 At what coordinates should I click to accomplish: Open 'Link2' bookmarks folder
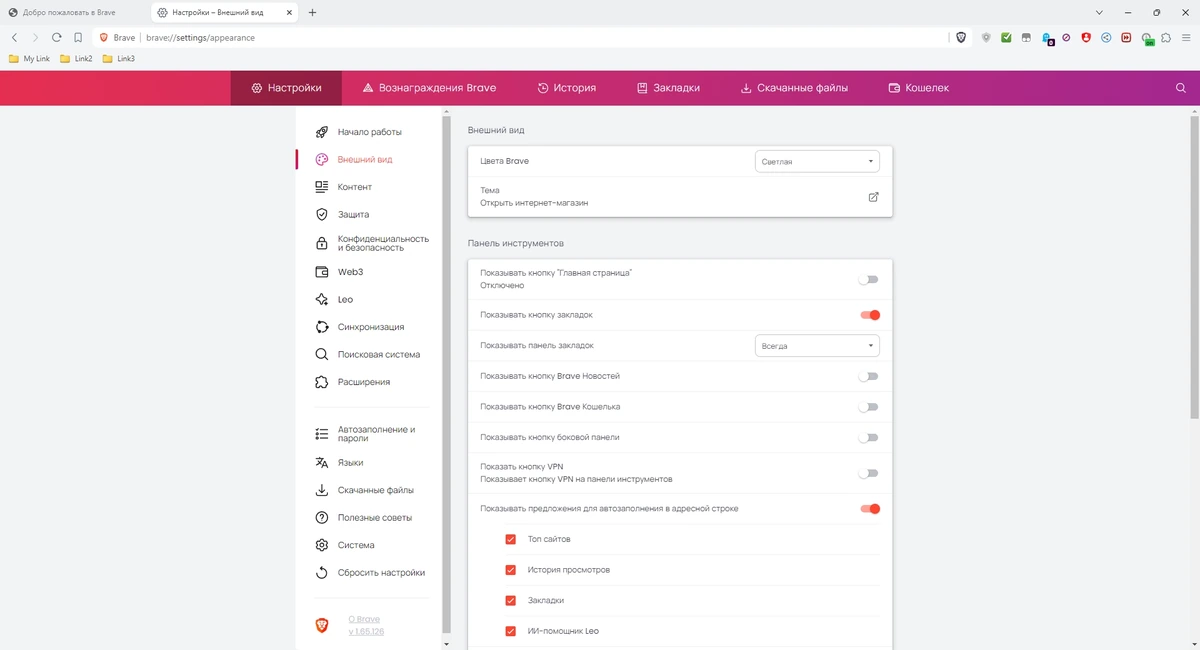[76, 59]
